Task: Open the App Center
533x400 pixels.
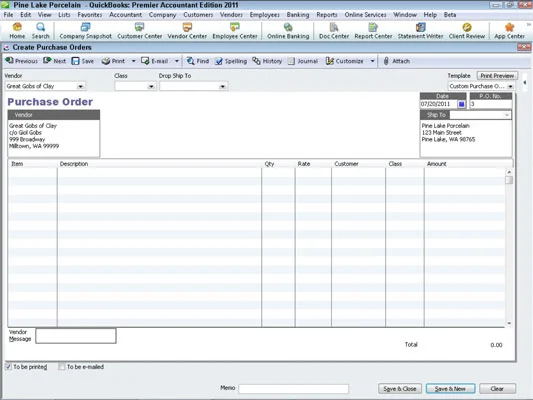Action: tap(509, 31)
